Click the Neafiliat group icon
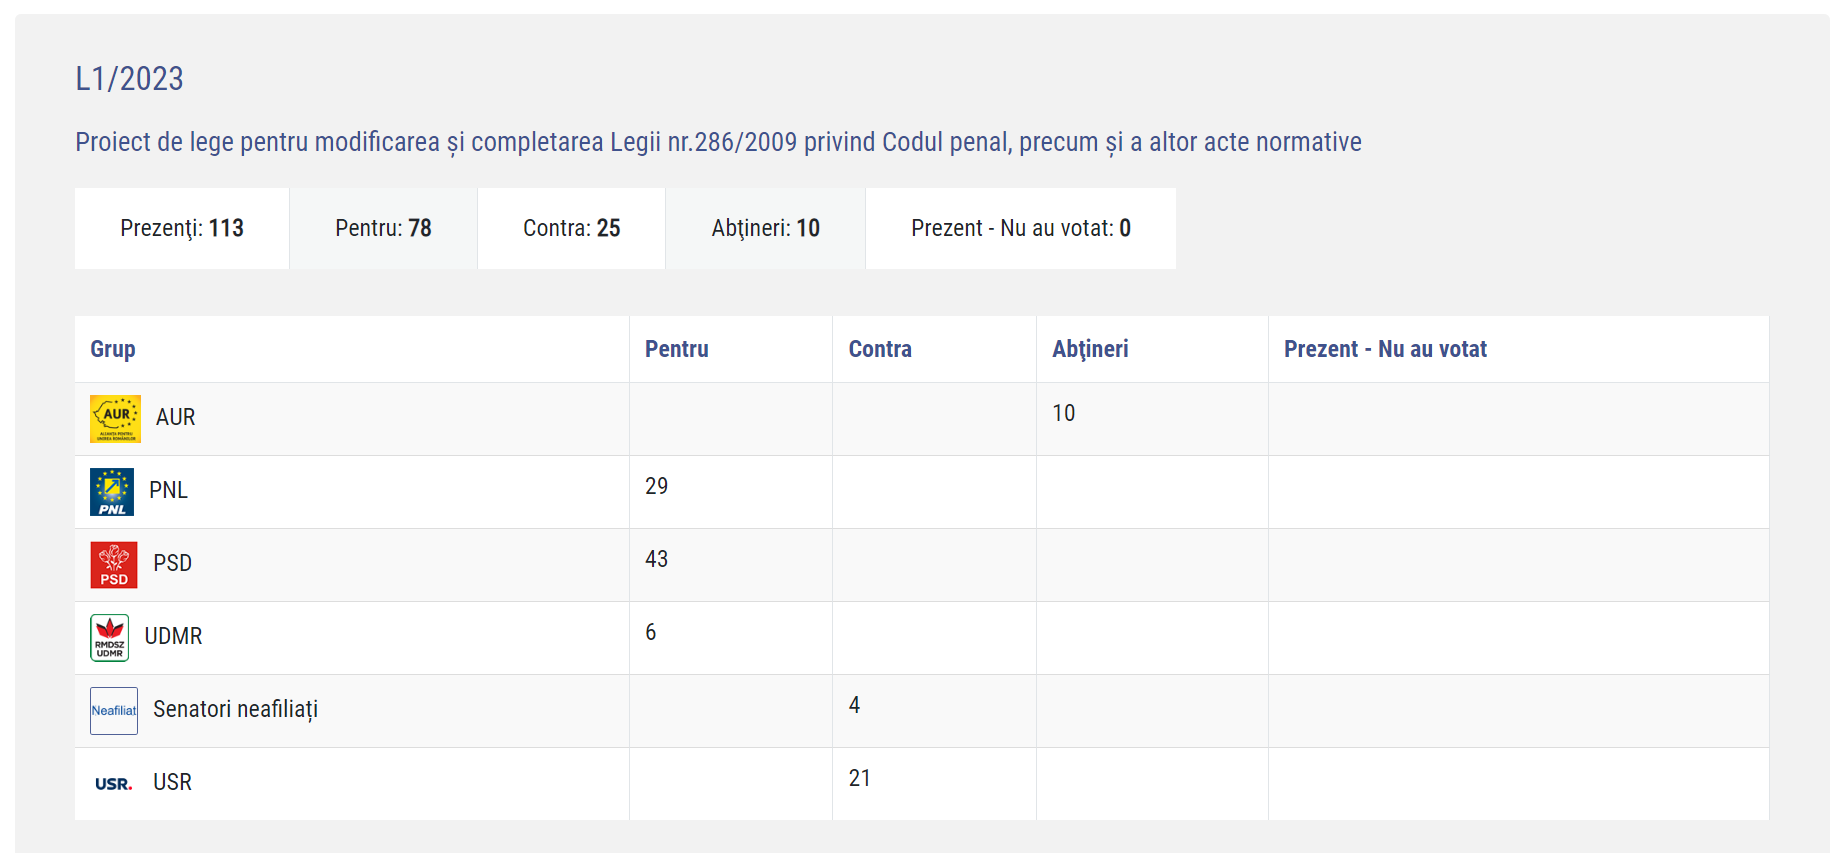Viewport: 1843px width, 853px height. tap(114, 711)
